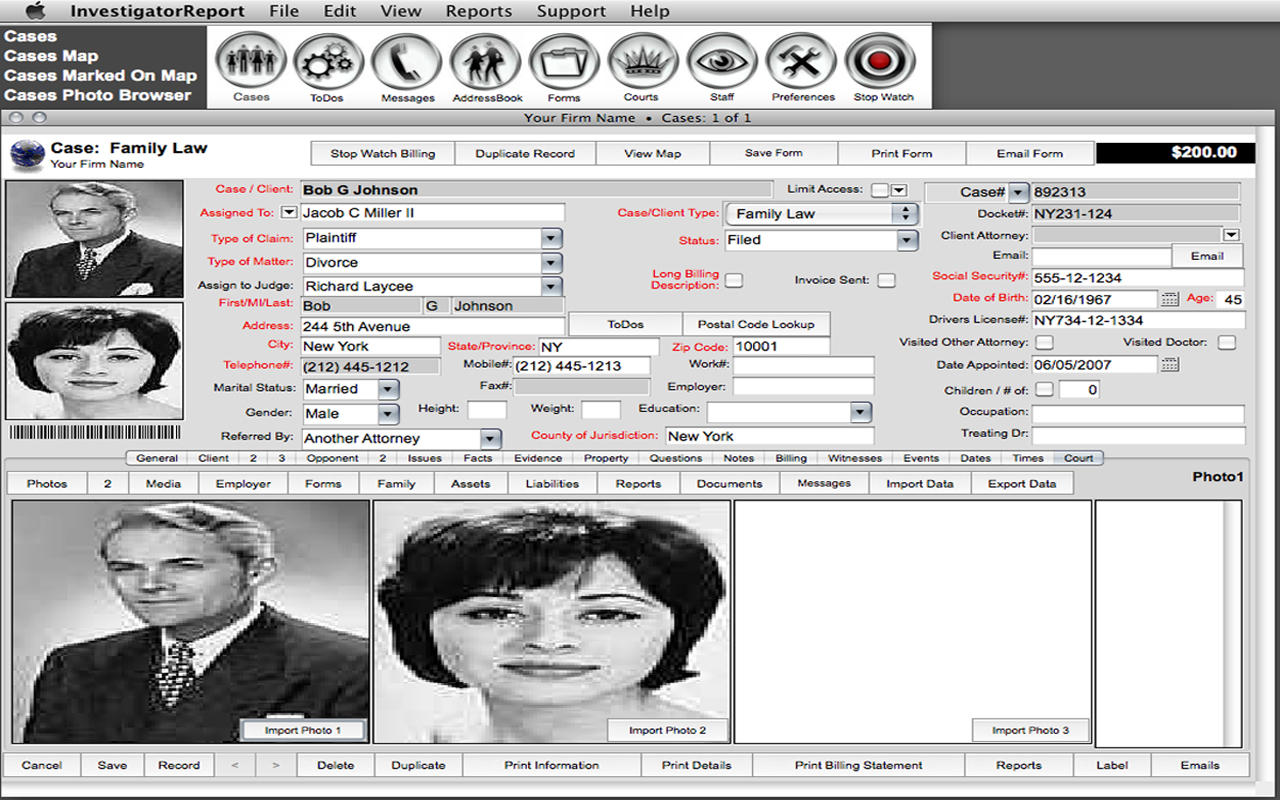Viewport: 1280px width, 800px height.
Task: Open the Type of Claim dropdown
Action: coord(551,238)
